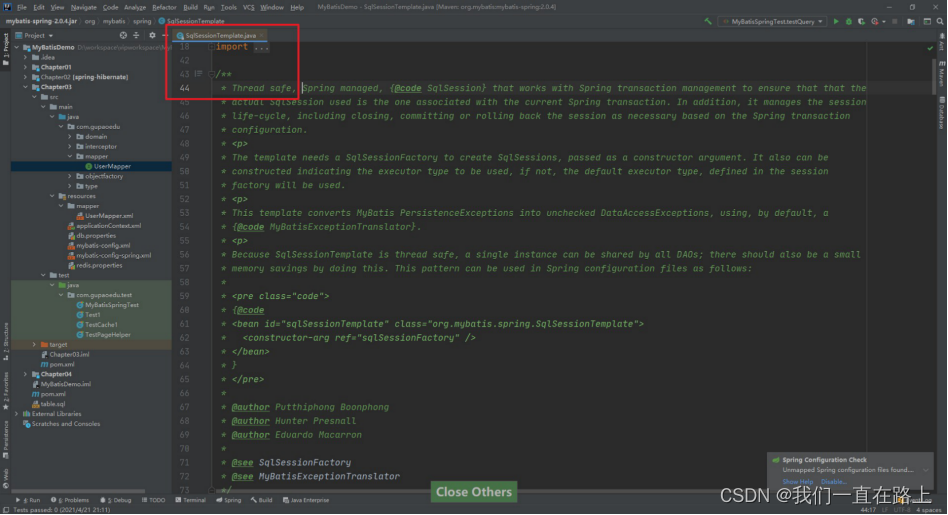Click the profiler run icon in toolbar
Screen dimensions: 948x515
[874, 21]
